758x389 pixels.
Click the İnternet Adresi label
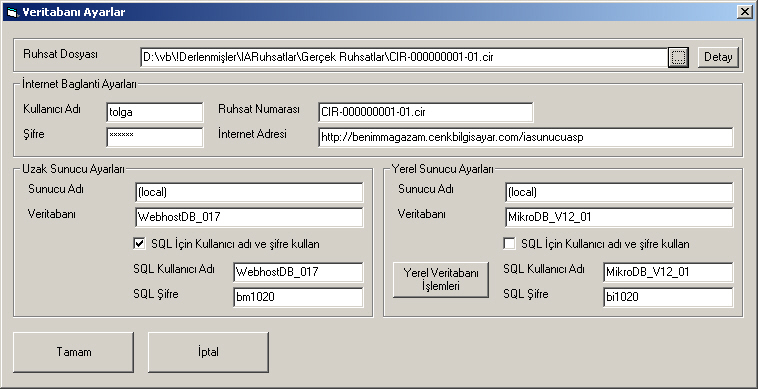(252, 134)
